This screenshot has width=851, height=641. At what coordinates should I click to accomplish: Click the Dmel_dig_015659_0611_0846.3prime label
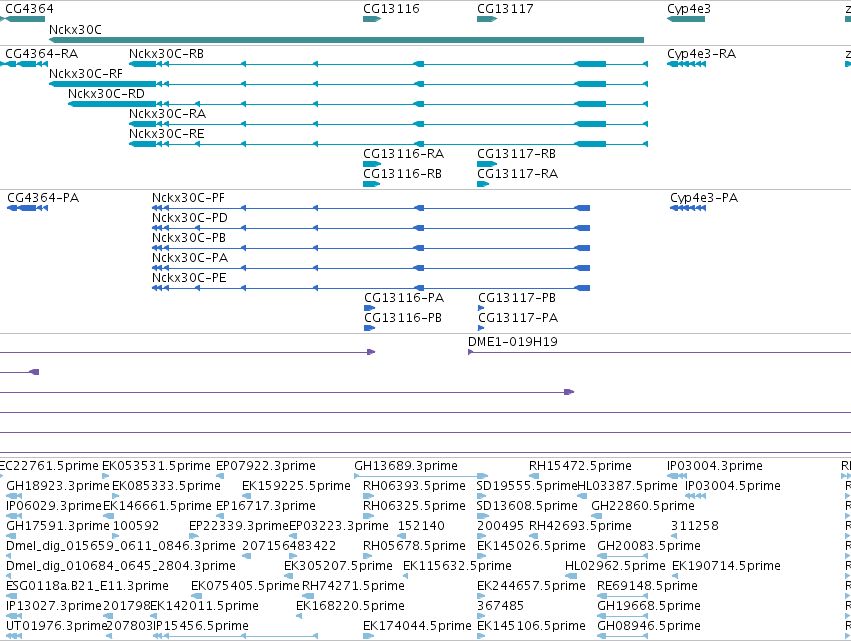(x=121, y=547)
